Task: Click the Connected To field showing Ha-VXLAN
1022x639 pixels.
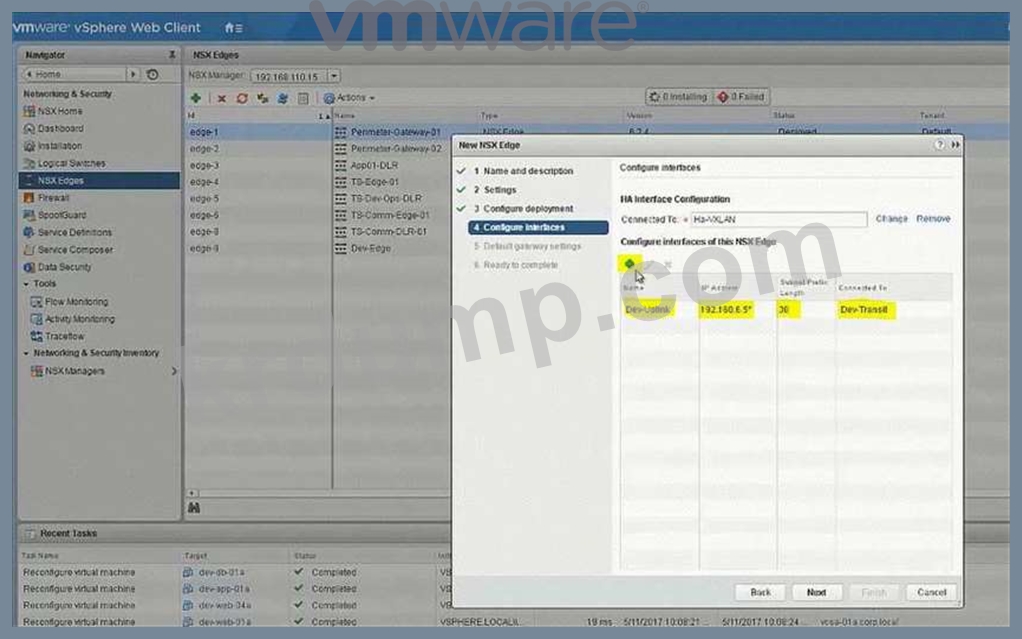Action: pyautogui.click(x=778, y=220)
